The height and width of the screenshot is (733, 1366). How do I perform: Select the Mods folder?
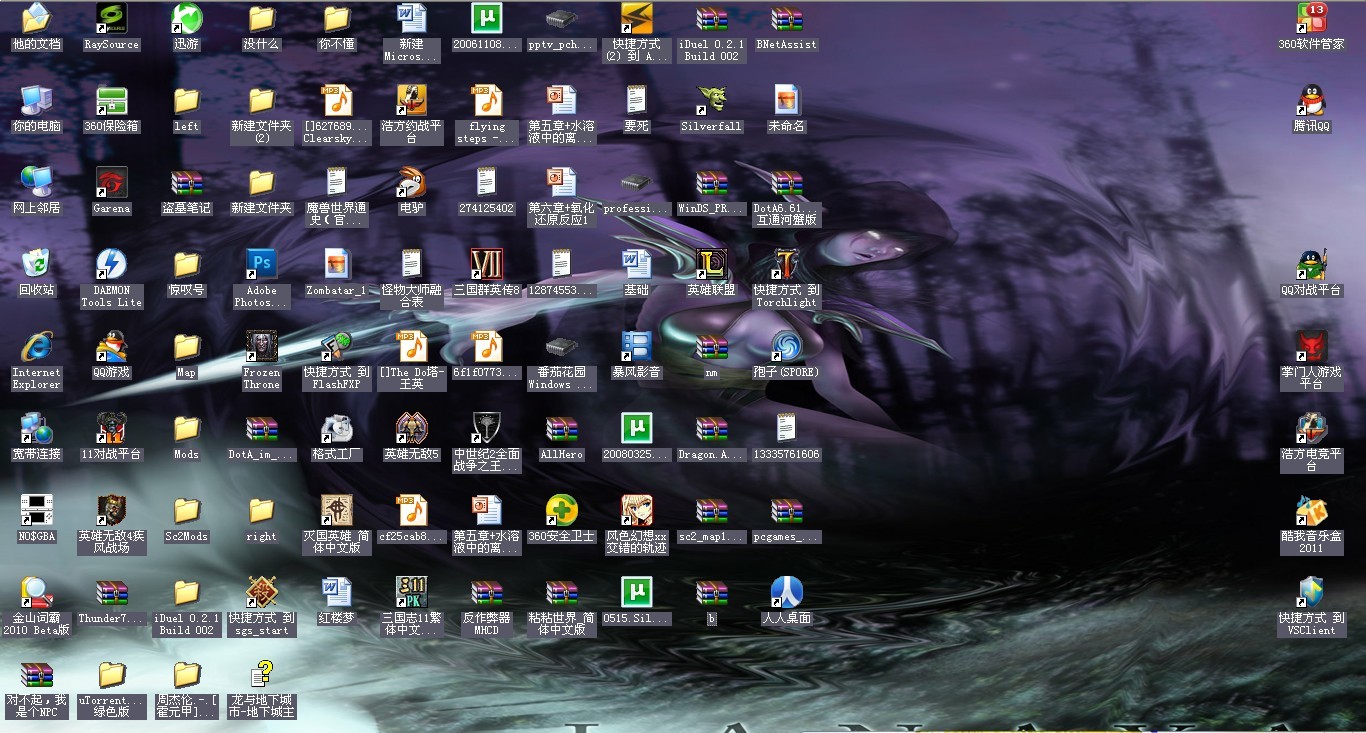(x=186, y=428)
